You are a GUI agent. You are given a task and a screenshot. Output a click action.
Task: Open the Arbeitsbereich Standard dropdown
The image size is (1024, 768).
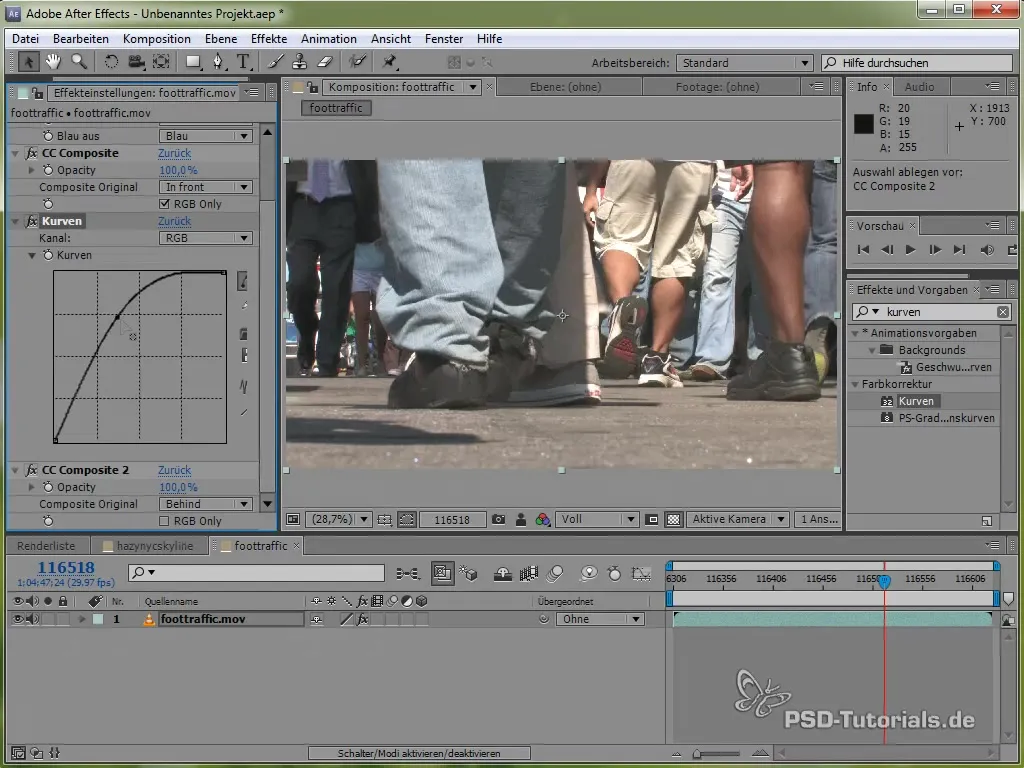(x=744, y=63)
